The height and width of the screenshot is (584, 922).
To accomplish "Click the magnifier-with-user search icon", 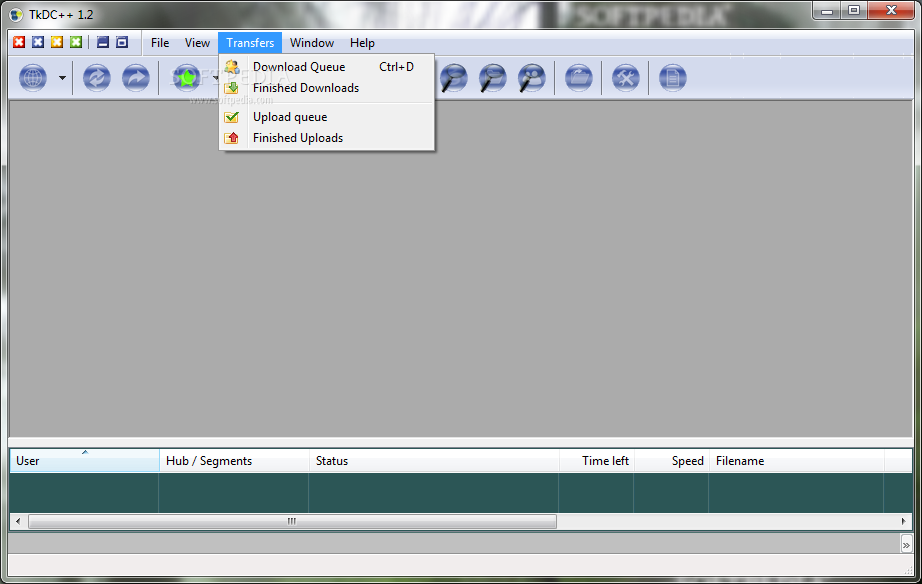I will point(532,78).
